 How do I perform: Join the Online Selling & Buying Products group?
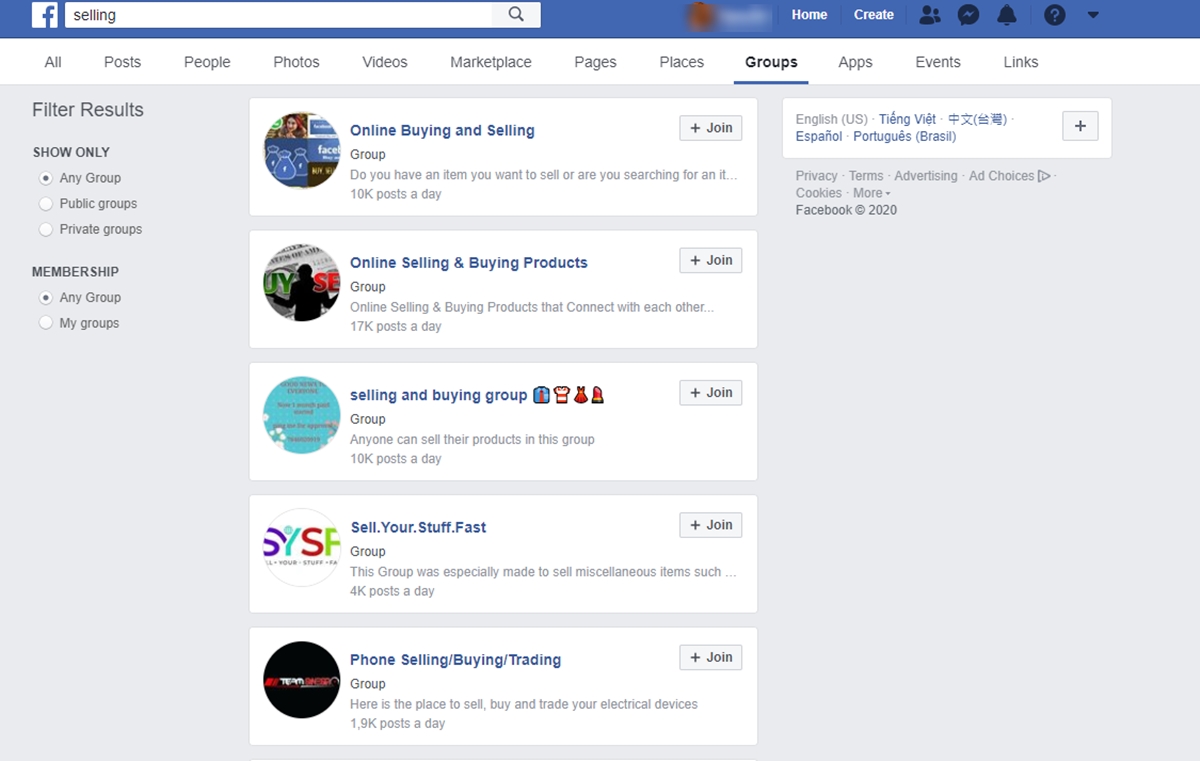tap(711, 260)
